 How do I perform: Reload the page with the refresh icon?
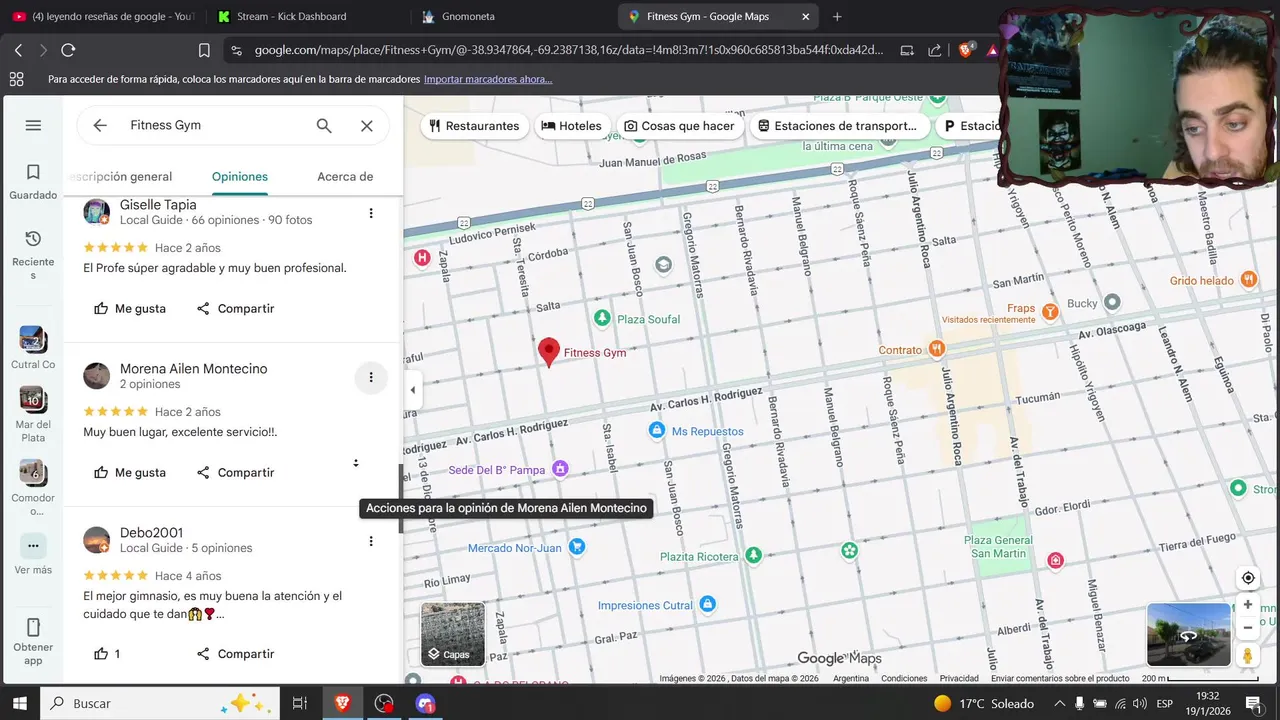[68, 50]
